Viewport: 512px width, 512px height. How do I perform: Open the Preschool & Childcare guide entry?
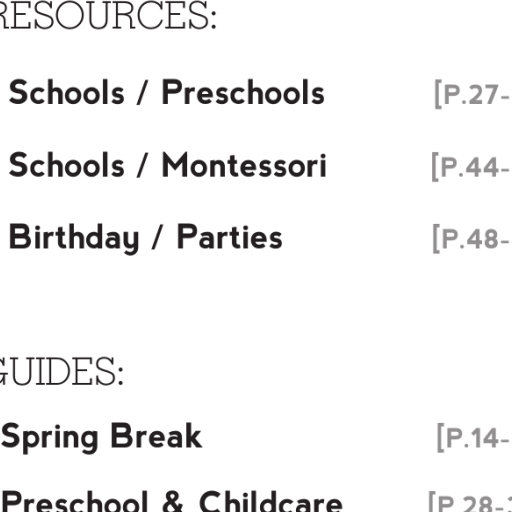172,502
